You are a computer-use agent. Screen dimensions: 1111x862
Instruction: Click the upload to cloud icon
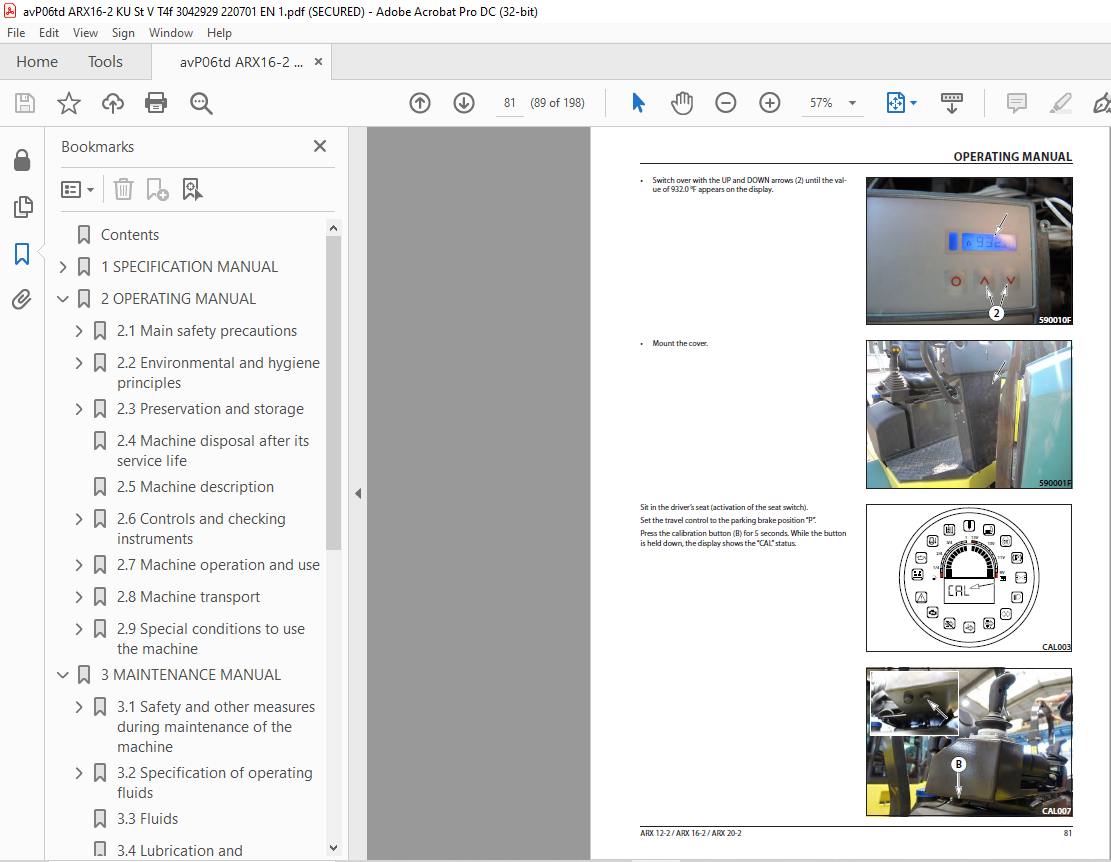(113, 103)
